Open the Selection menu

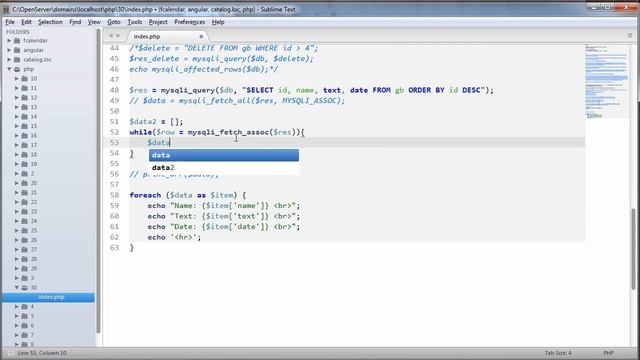(50, 22)
